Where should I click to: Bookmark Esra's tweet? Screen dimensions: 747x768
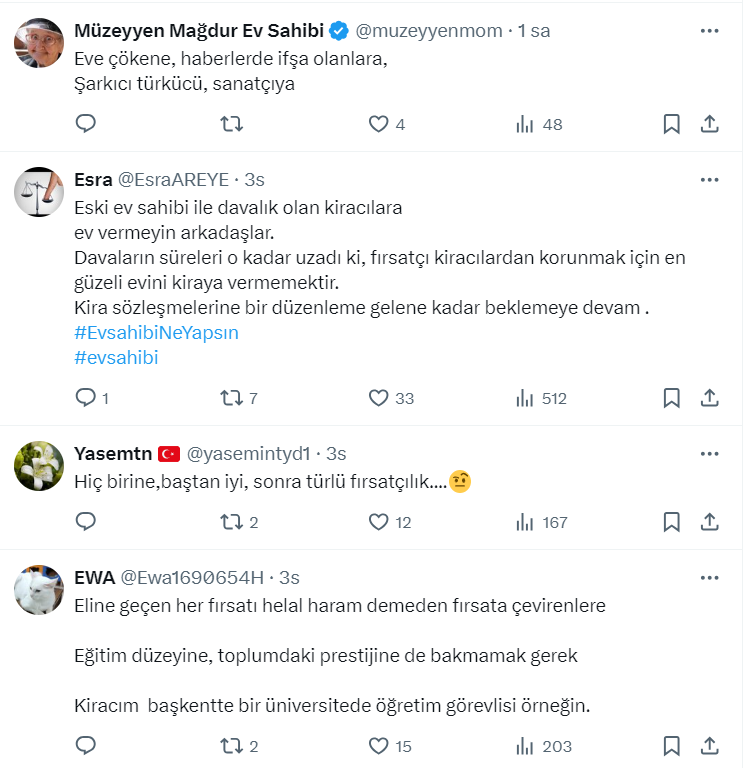pyautogui.click(x=672, y=398)
